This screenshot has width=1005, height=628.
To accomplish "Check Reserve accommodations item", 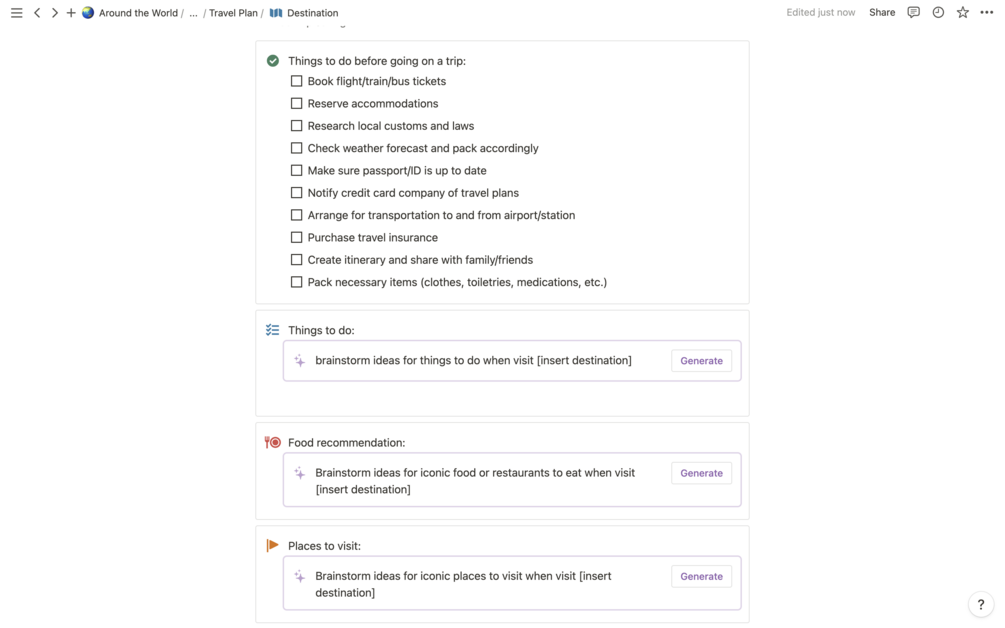I will coord(296,103).
